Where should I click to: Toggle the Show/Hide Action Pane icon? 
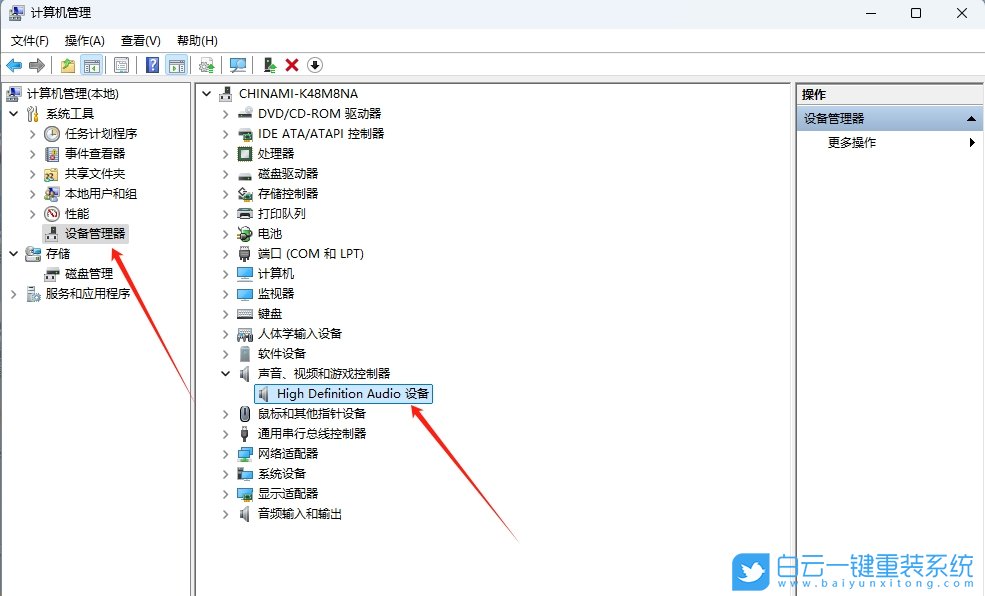[177, 64]
